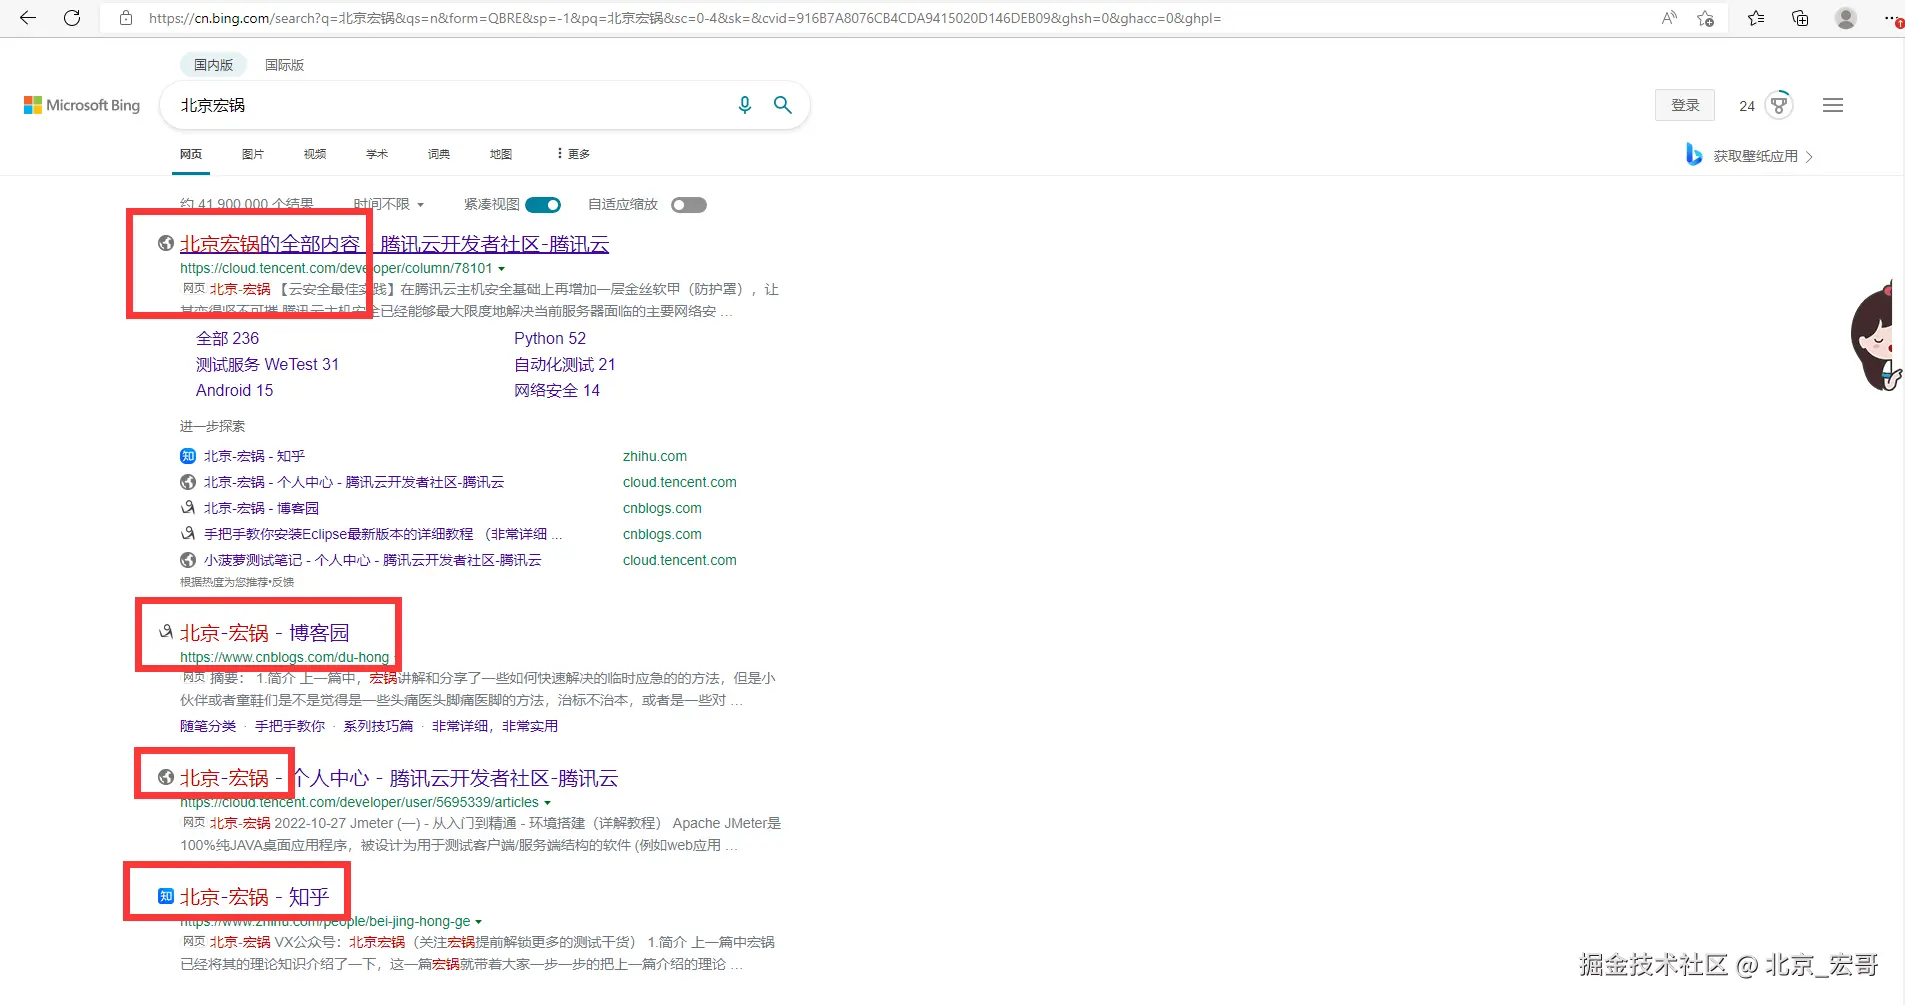Screen dimensions: 1905x1005
Task: Click globe favicon of first Tencent Cloud result
Action: pos(166,243)
